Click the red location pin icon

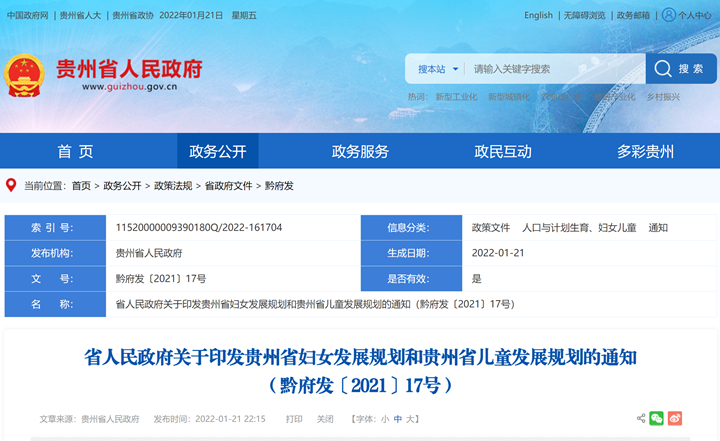click(11, 185)
